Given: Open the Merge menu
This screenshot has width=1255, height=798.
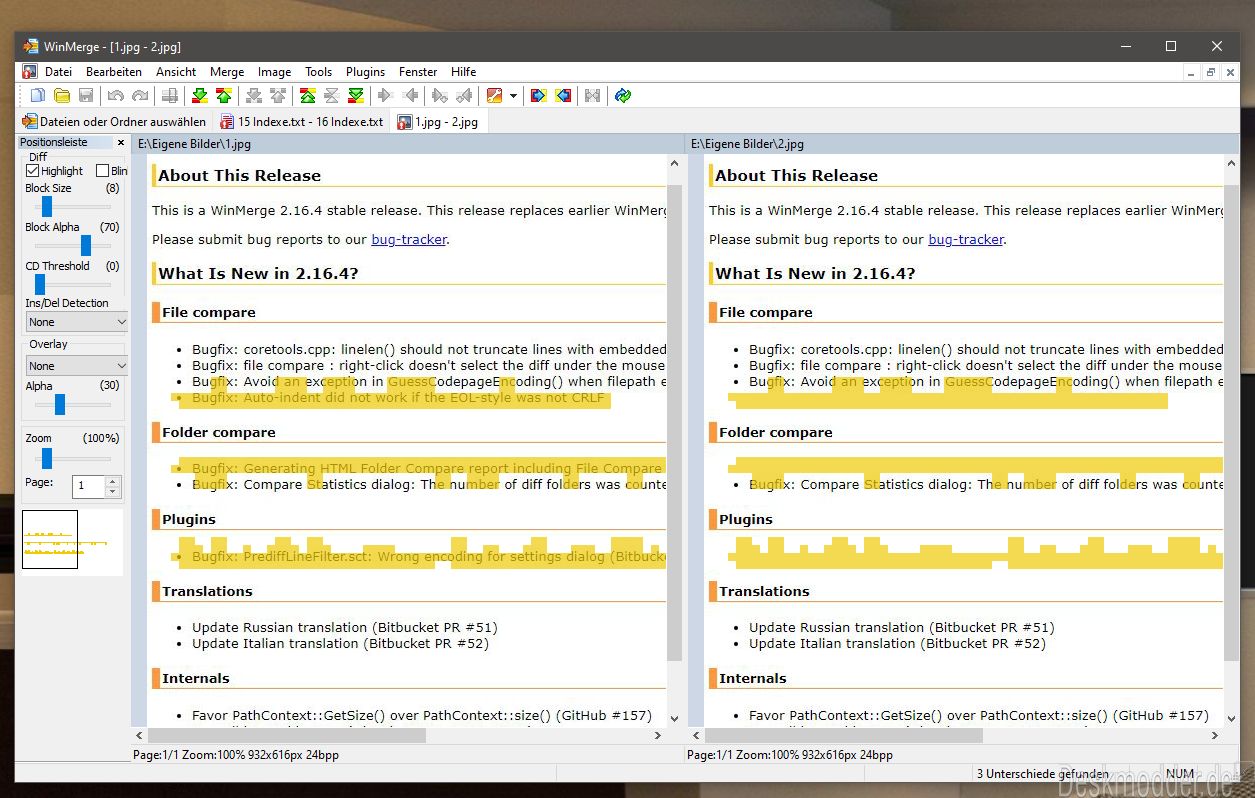Looking at the screenshot, I should click(x=227, y=72).
